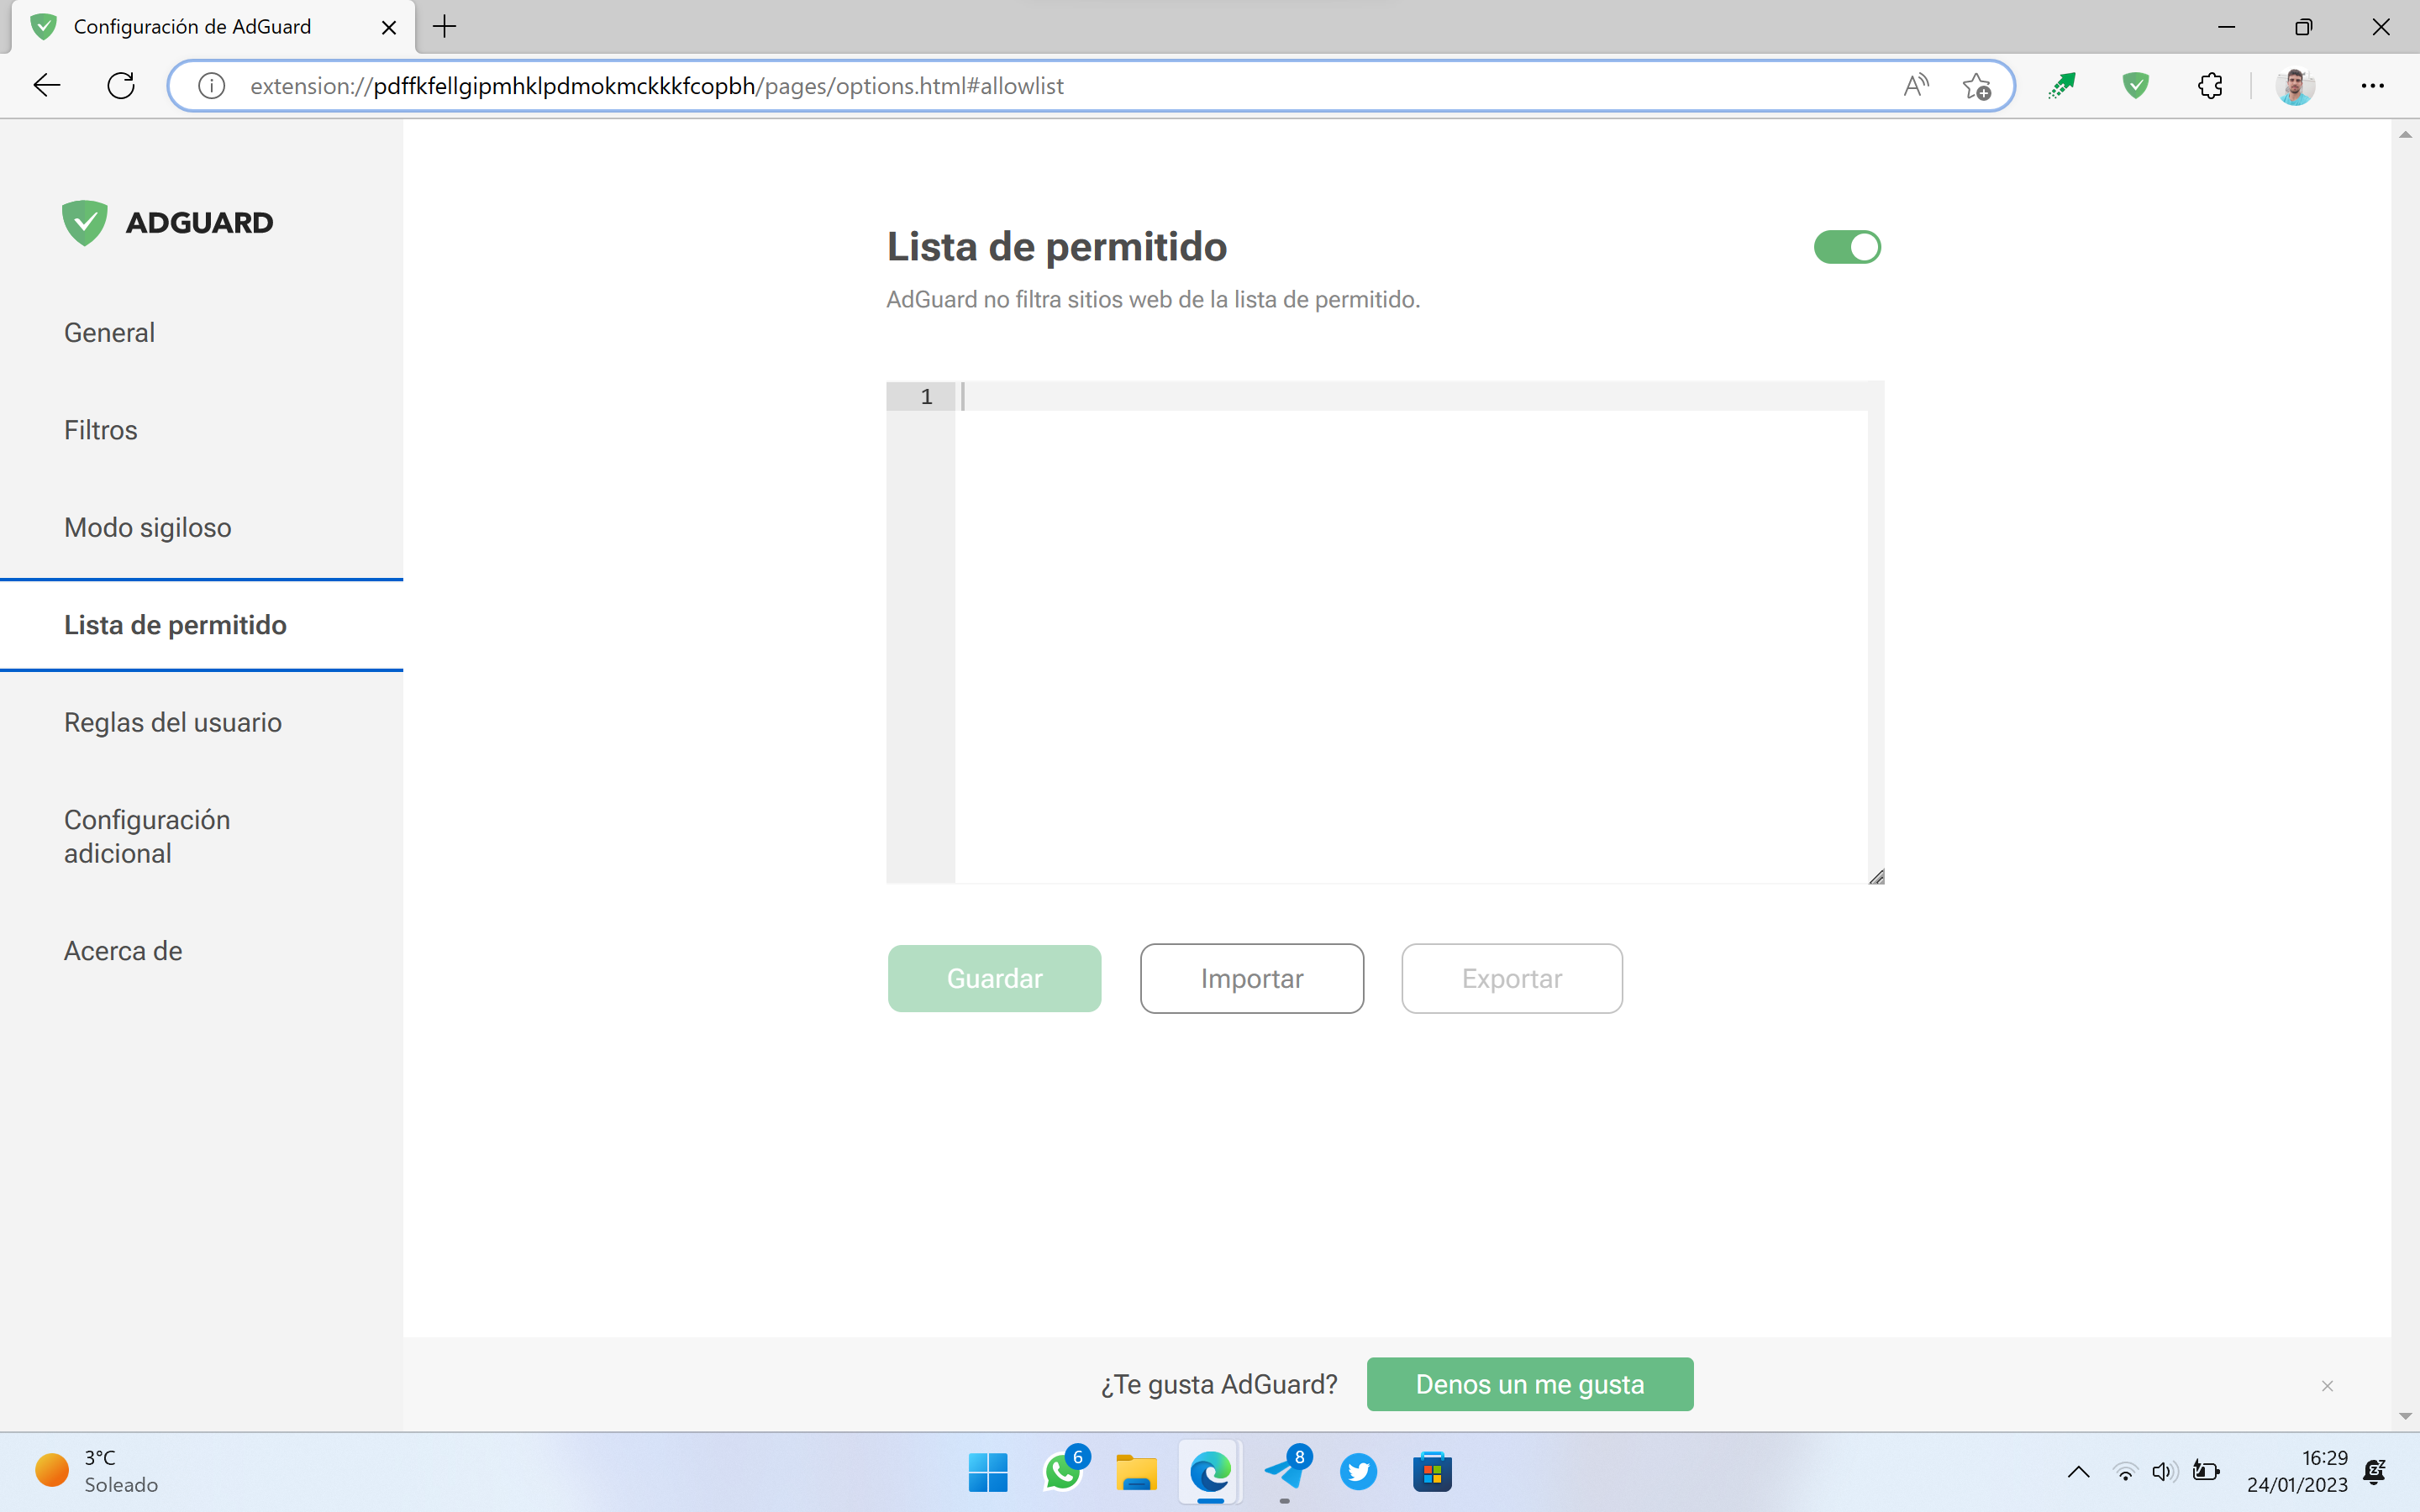Open the AdGuard extension shield in the toolbar
The image size is (2420, 1512).
tap(2136, 86)
